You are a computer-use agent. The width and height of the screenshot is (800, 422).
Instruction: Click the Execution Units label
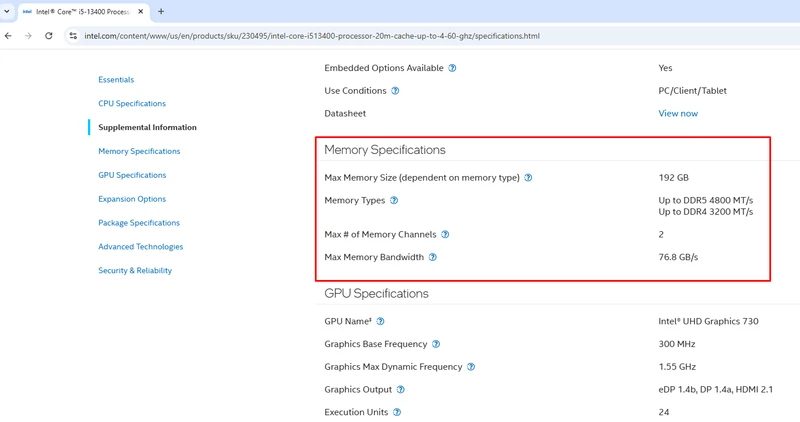(x=356, y=412)
